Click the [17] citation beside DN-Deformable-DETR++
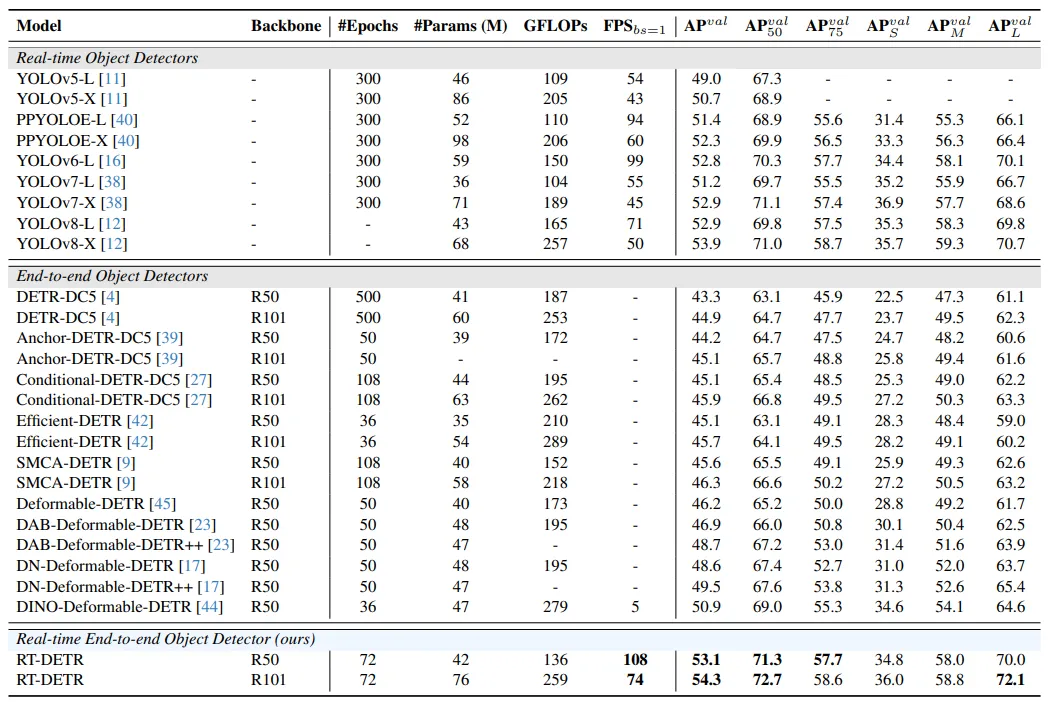1057x702 pixels. pos(210,586)
